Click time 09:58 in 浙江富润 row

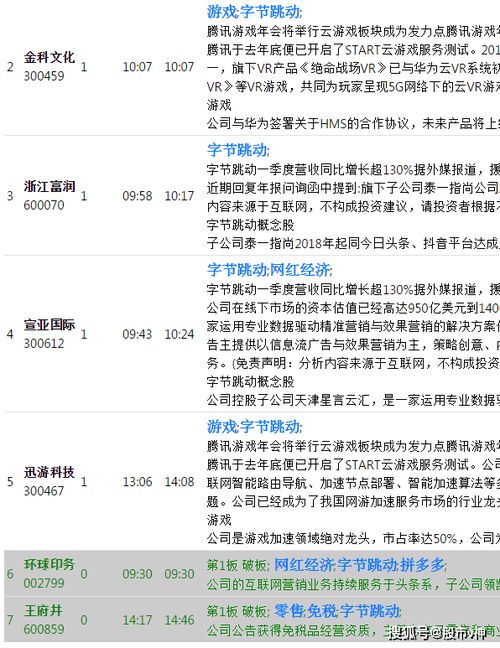[x=137, y=196]
